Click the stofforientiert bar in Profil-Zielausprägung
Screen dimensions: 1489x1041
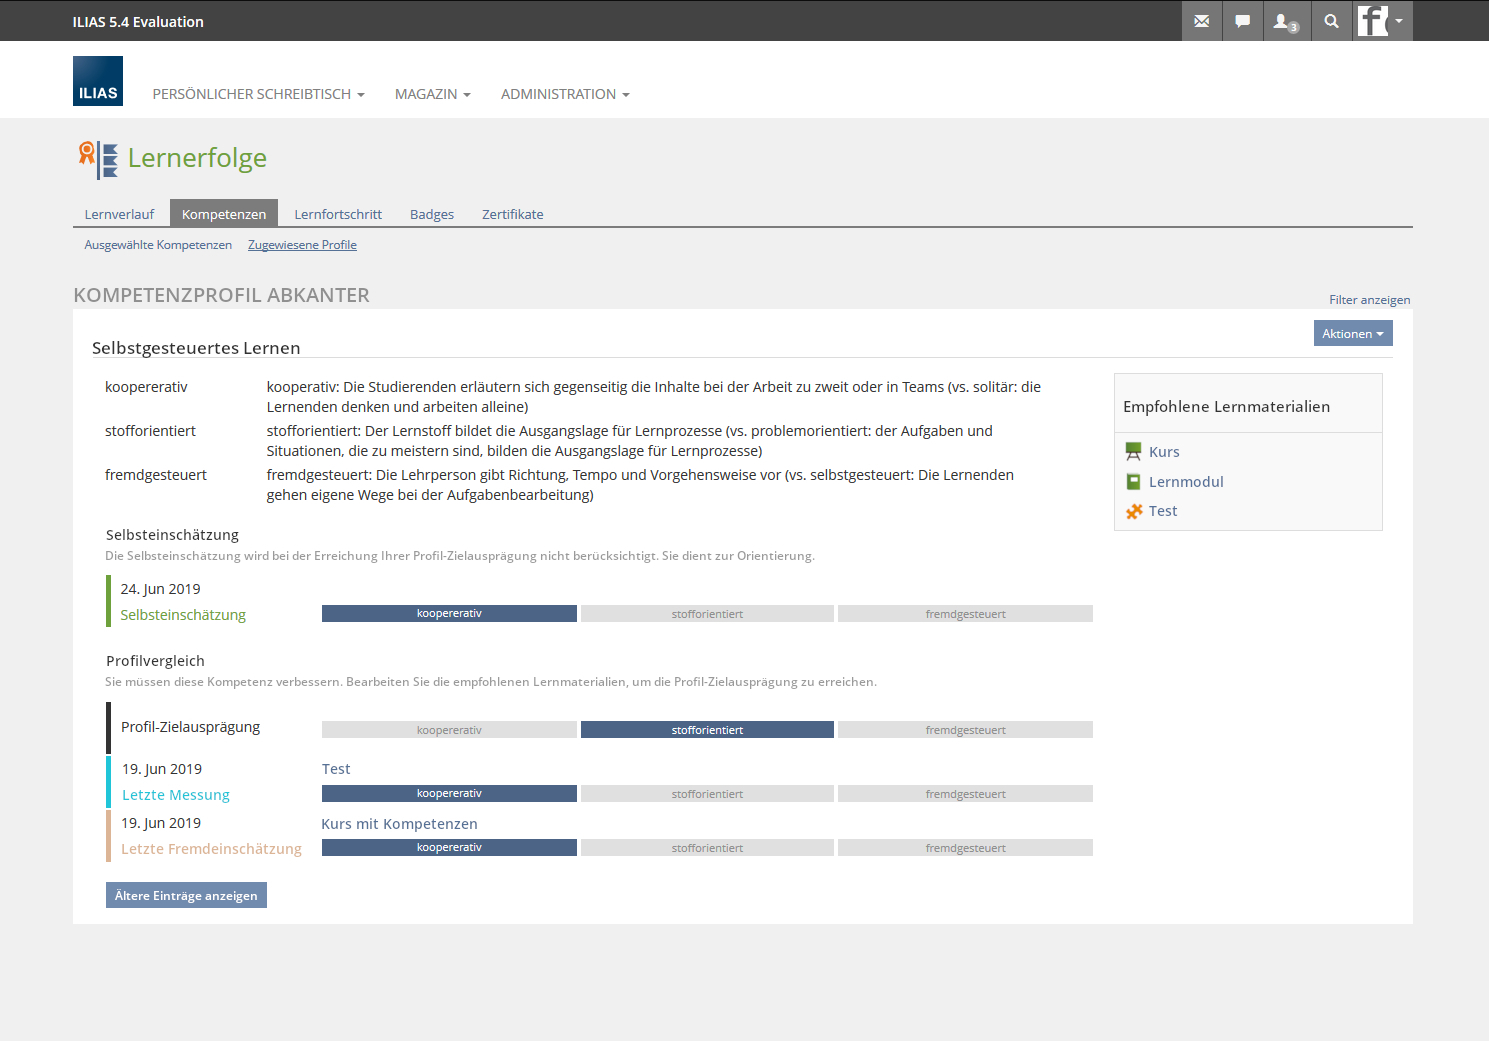(x=707, y=730)
